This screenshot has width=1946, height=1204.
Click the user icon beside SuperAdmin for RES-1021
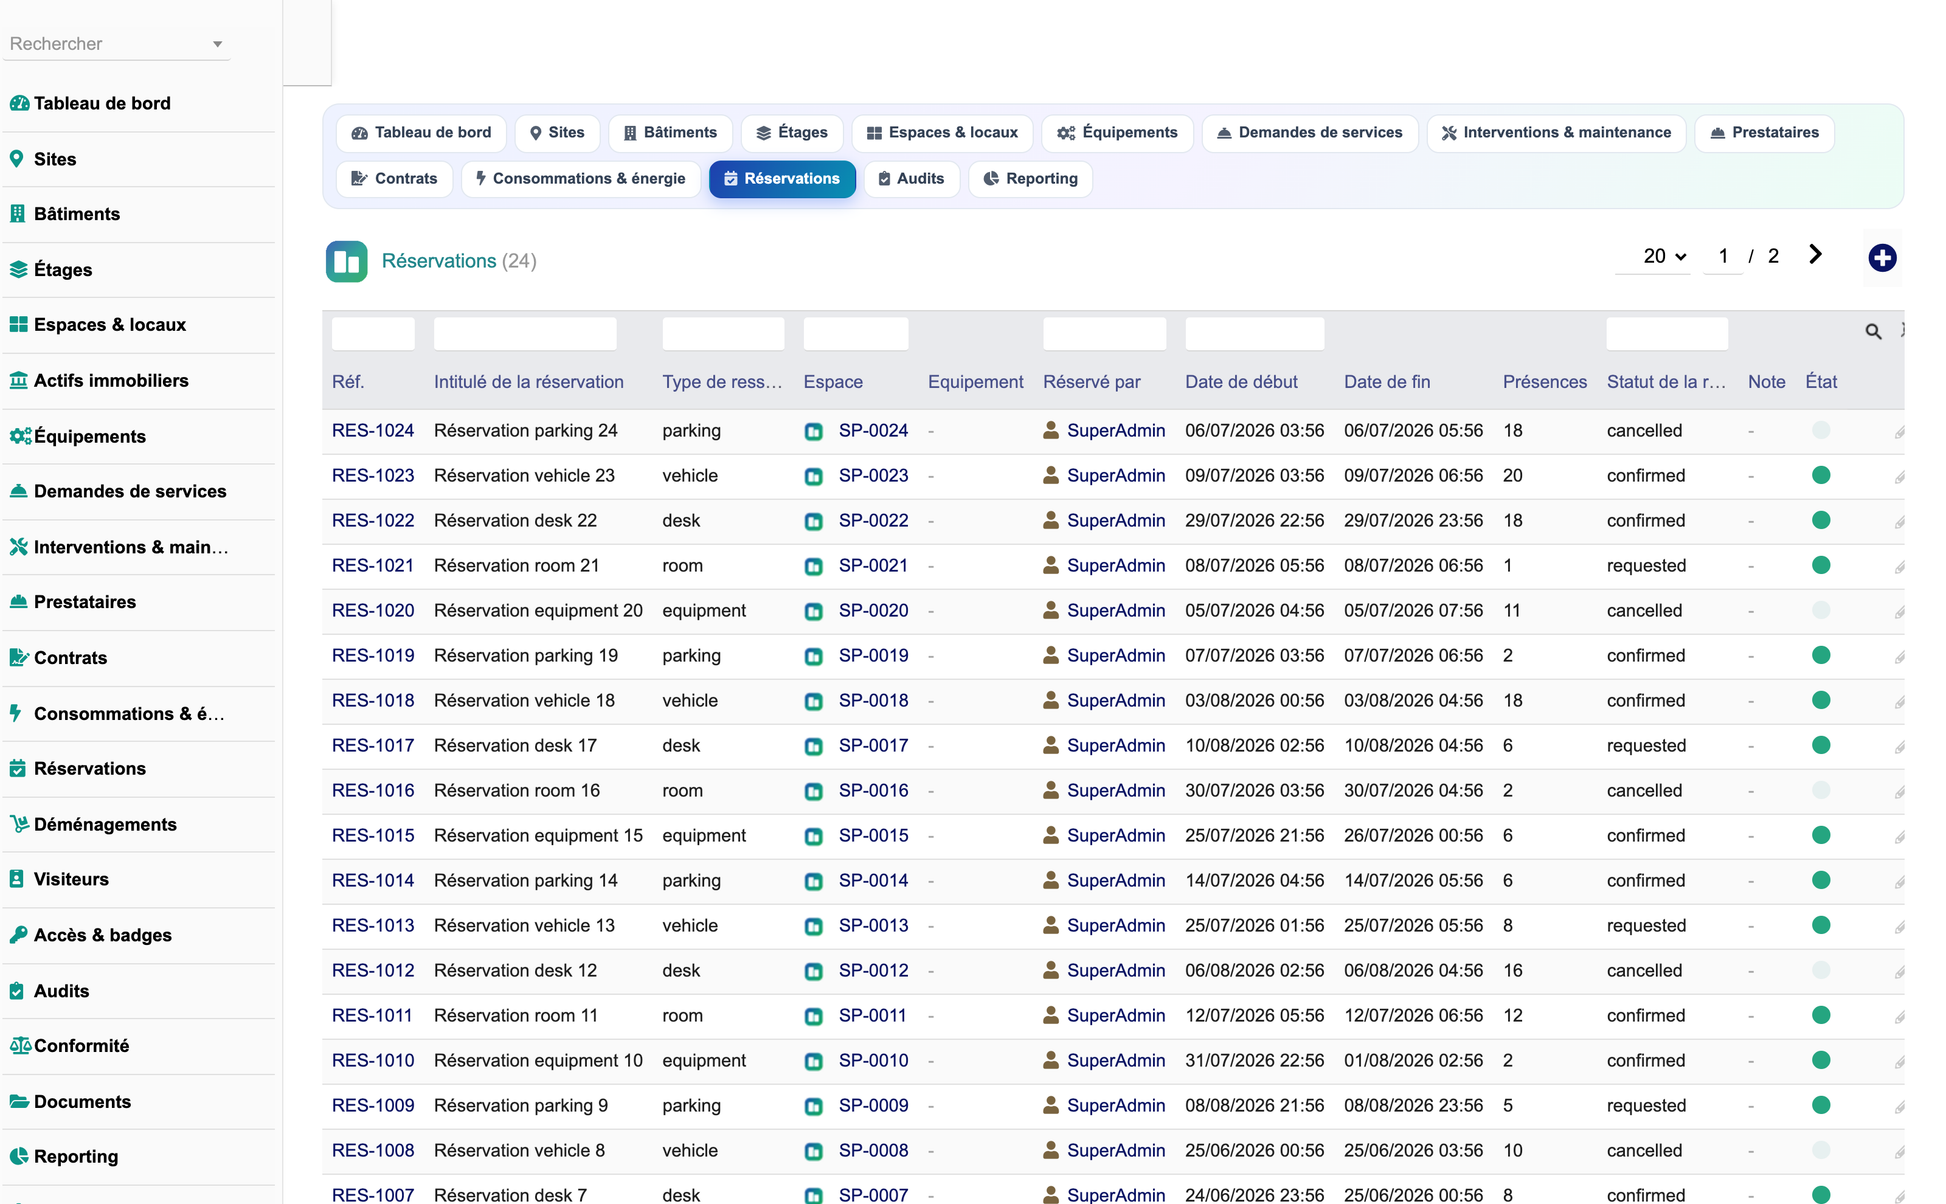1051,565
